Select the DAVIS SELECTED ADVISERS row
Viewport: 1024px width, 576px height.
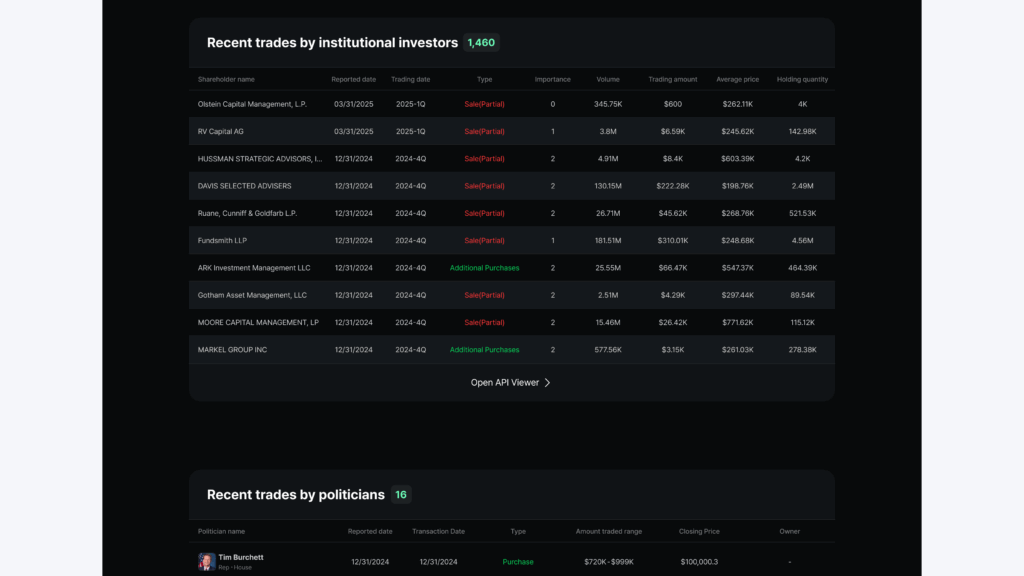(x=512, y=186)
